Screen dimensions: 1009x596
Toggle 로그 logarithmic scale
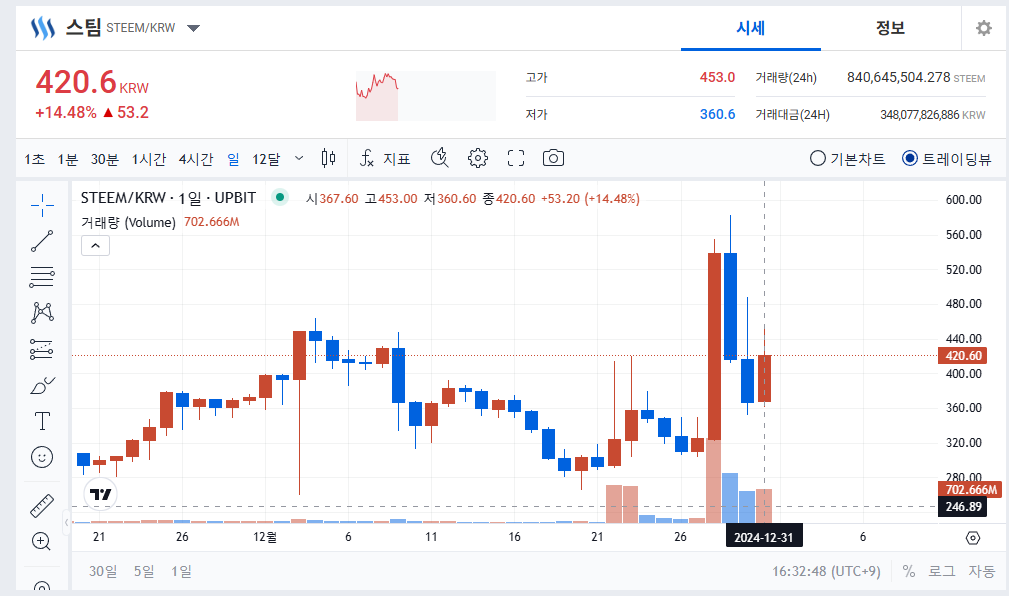[941, 571]
